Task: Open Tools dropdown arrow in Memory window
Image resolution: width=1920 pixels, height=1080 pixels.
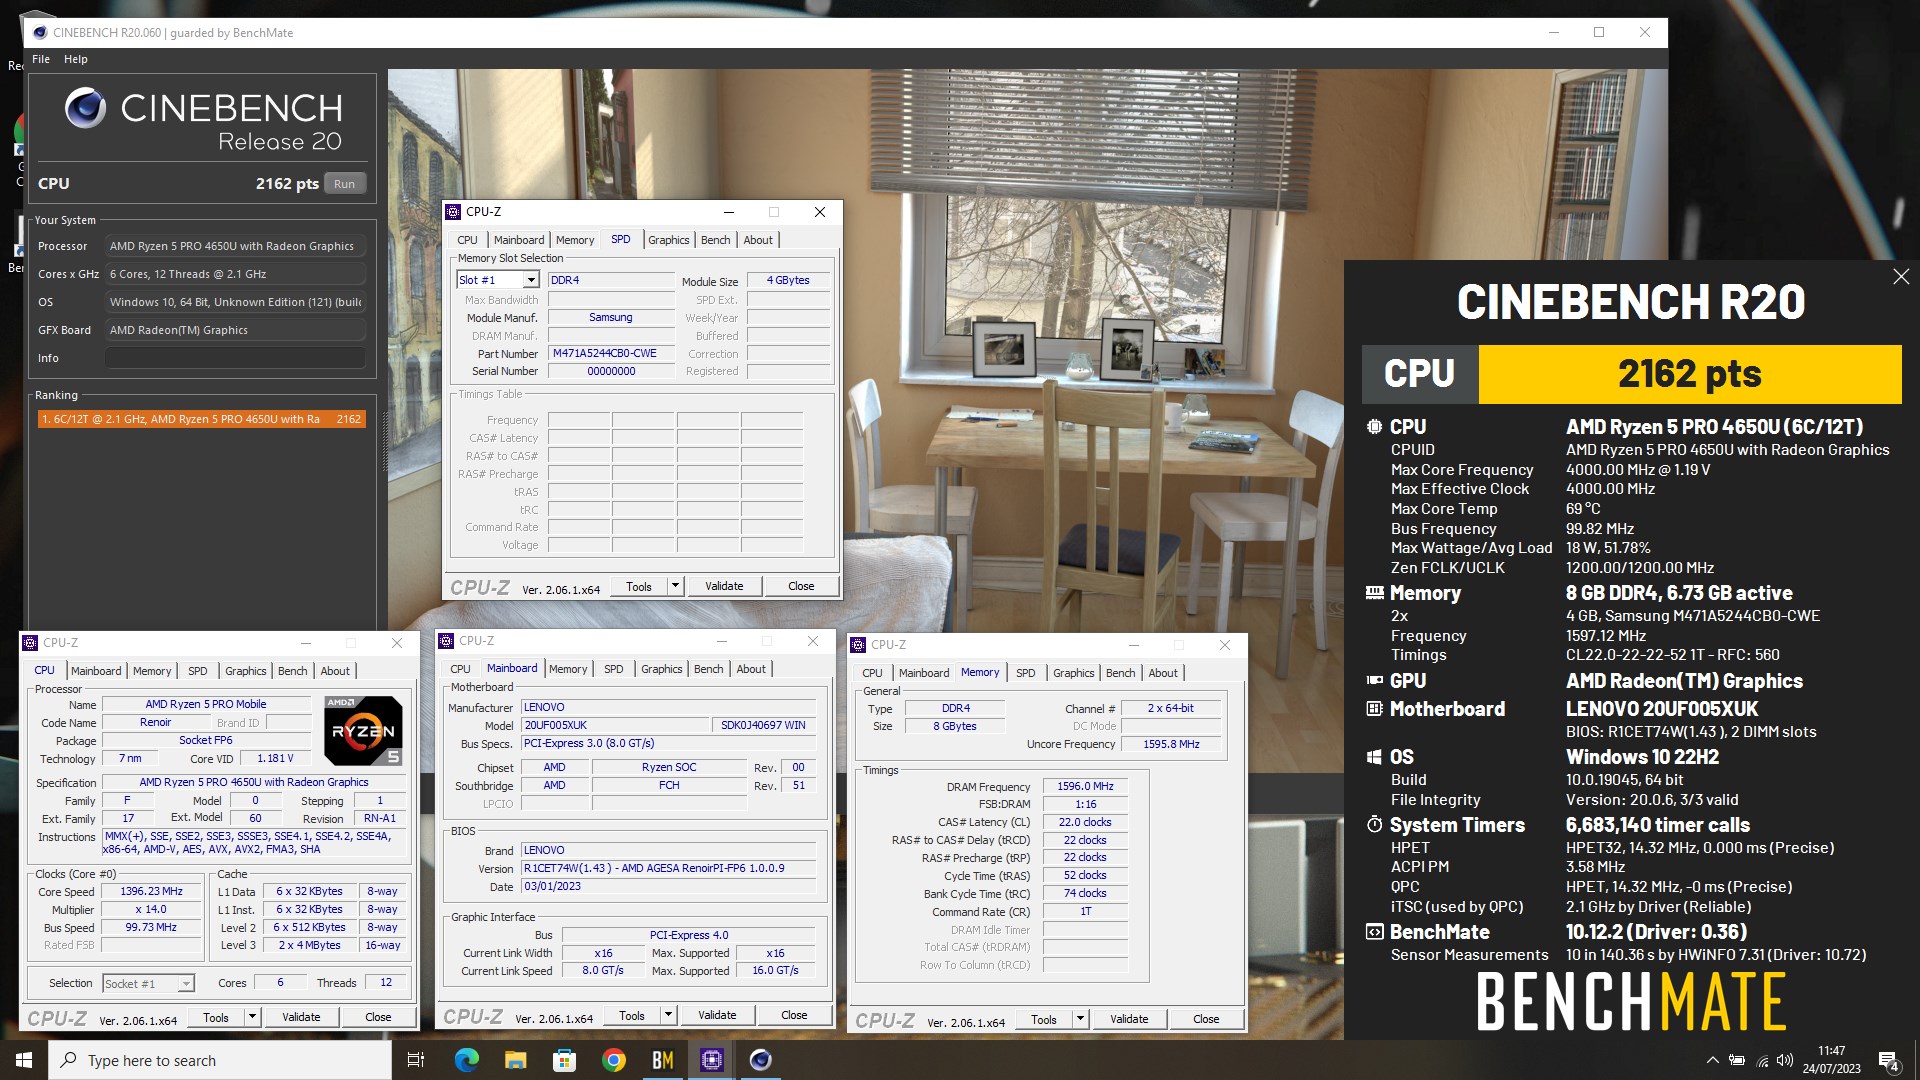Action: (1081, 1019)
